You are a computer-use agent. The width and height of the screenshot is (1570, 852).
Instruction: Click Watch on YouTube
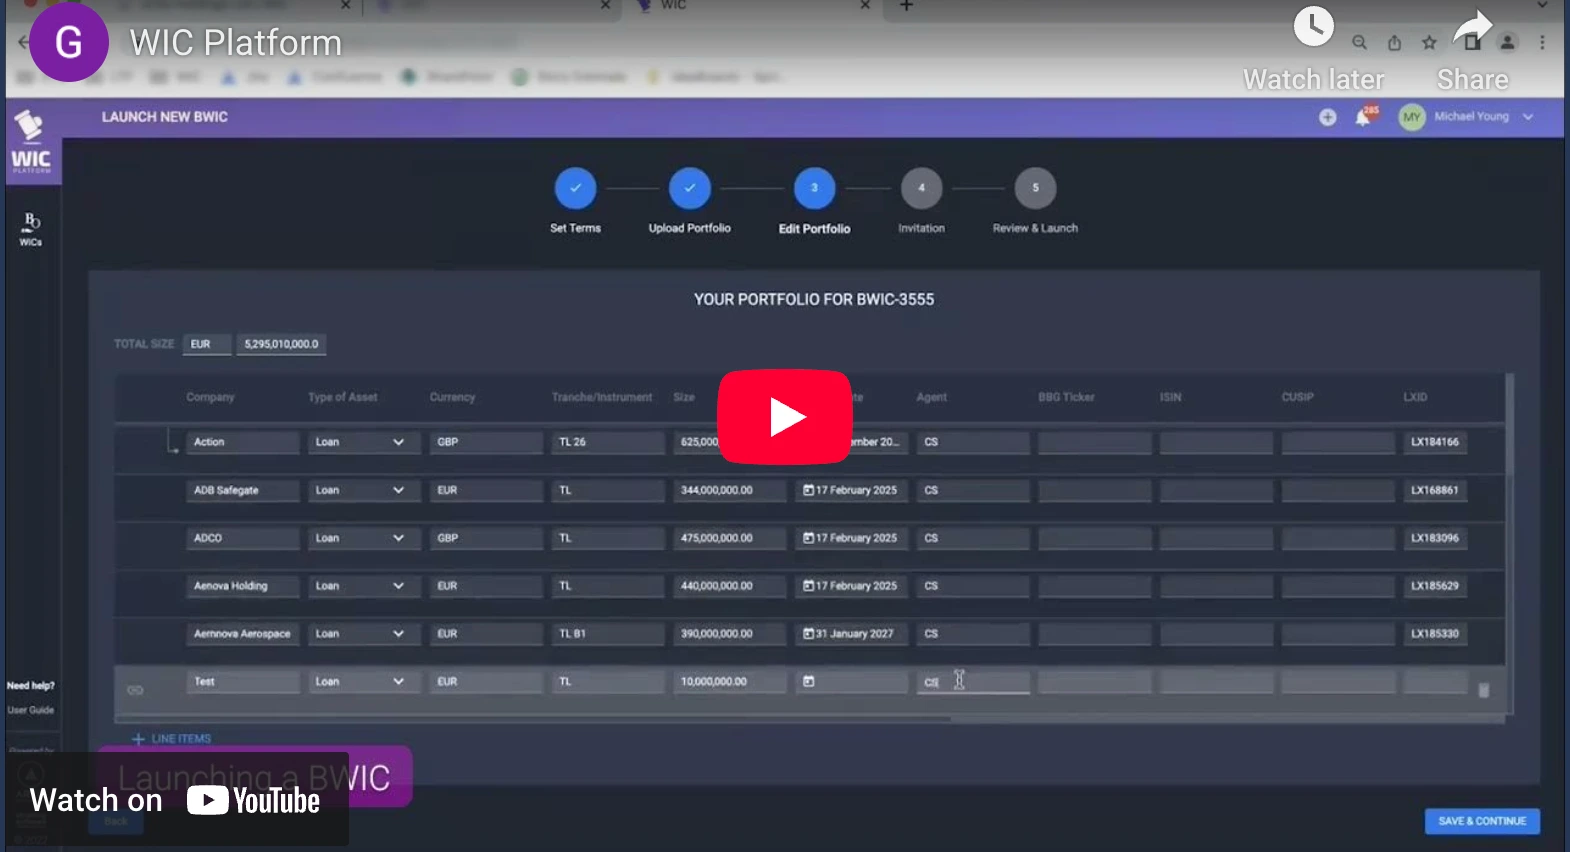176,800
